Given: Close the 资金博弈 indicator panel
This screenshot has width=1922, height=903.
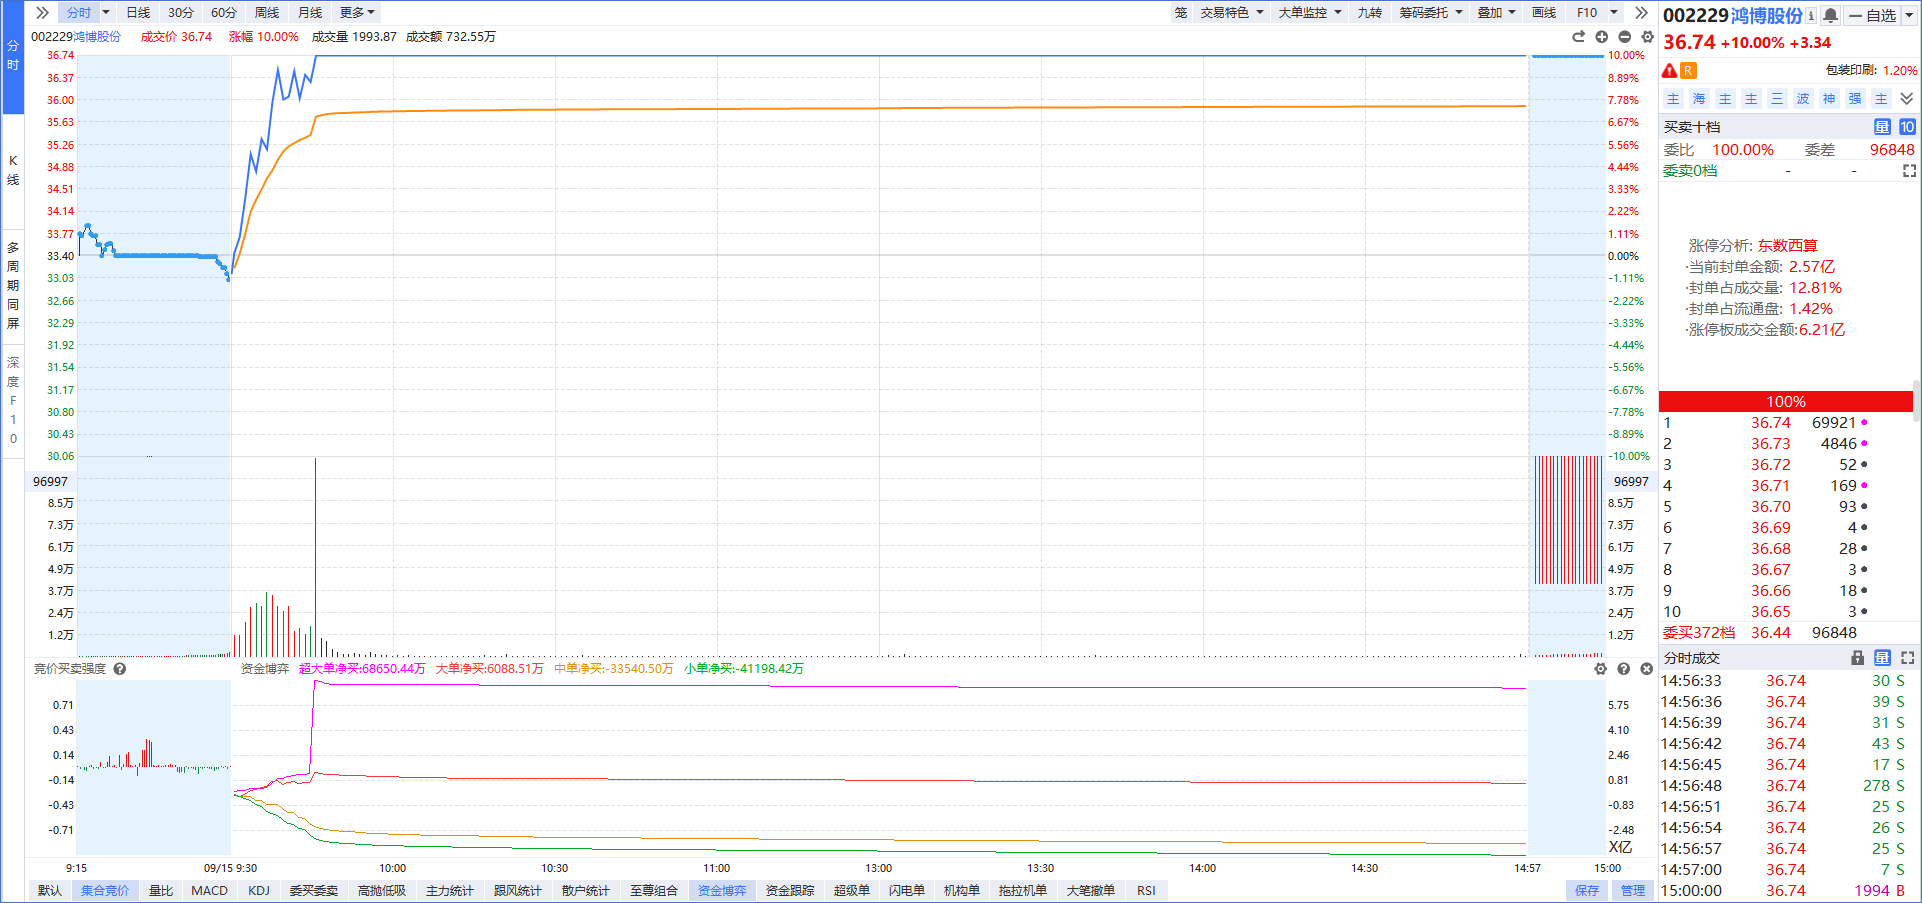Looking at the screenshot, I should pyautogui.click(x=1647, y=669).
